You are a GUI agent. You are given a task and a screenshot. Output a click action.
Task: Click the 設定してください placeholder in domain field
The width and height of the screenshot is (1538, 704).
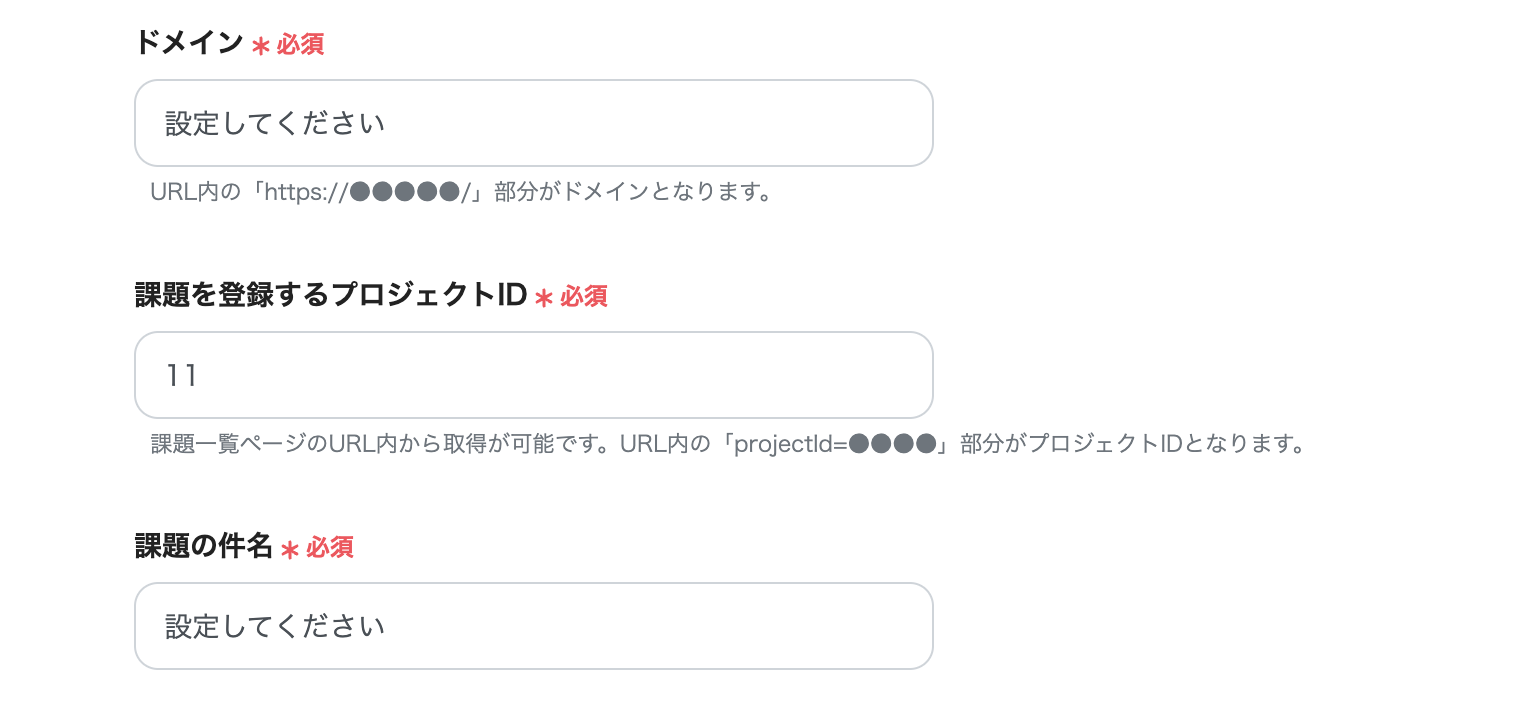[277, 122]
